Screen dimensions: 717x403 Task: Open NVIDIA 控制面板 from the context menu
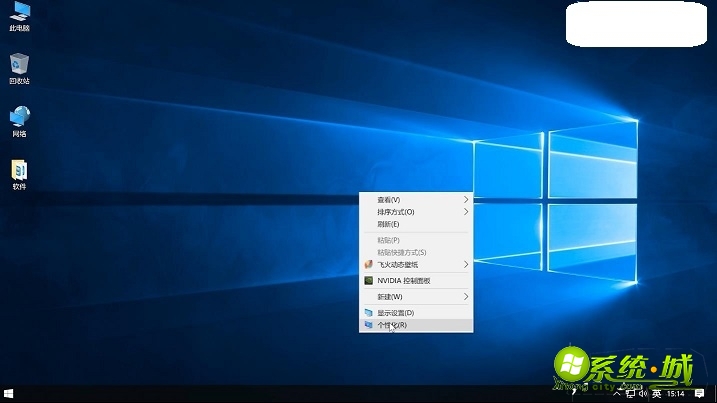pos(416,280)
